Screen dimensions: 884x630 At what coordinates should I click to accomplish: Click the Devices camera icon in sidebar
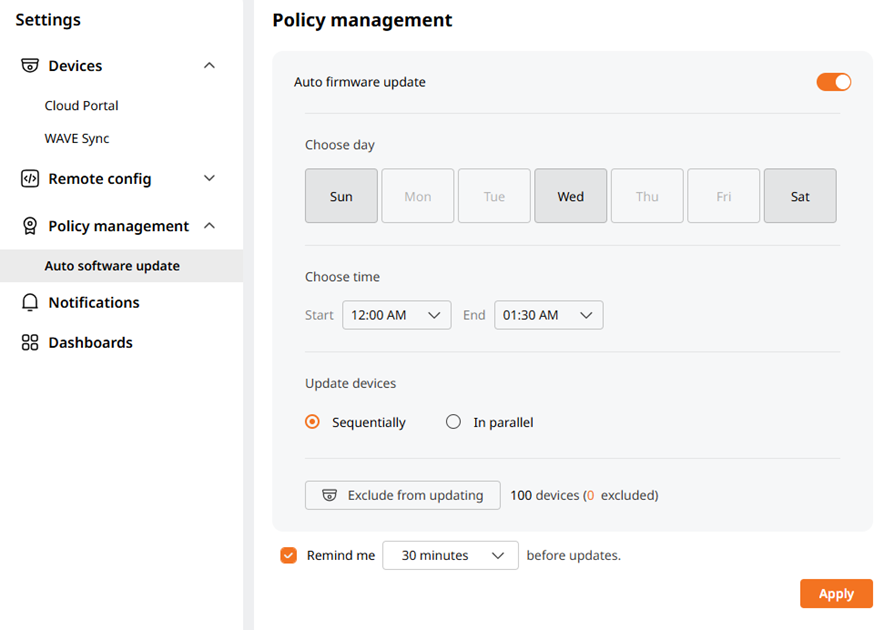point(30,66)
